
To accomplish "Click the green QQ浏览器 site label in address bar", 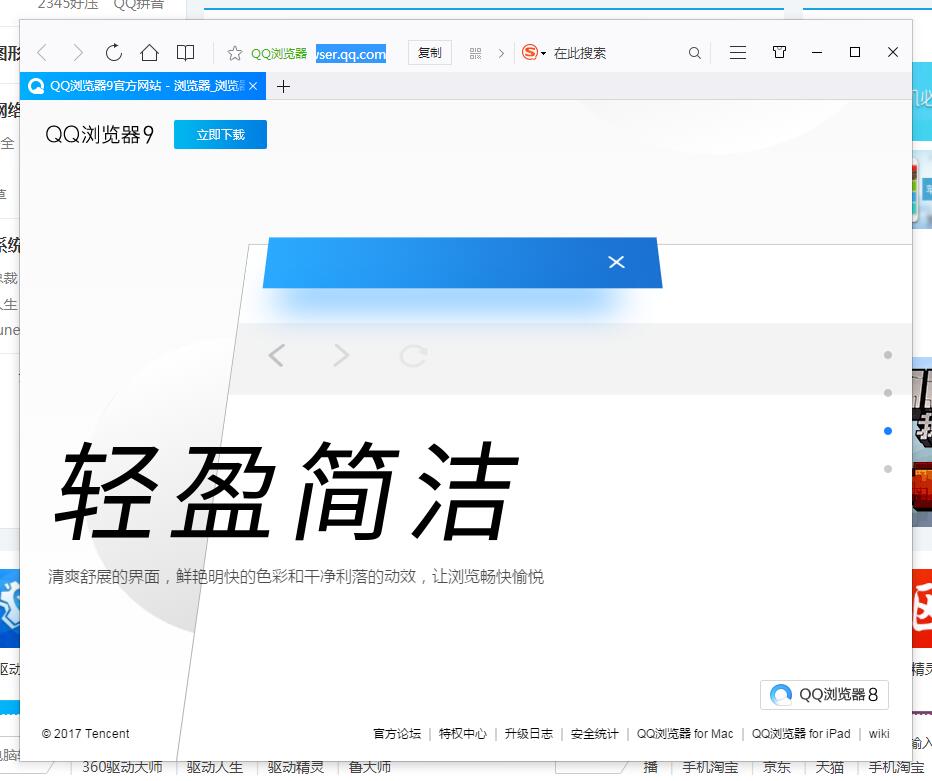I will (279, 53).
